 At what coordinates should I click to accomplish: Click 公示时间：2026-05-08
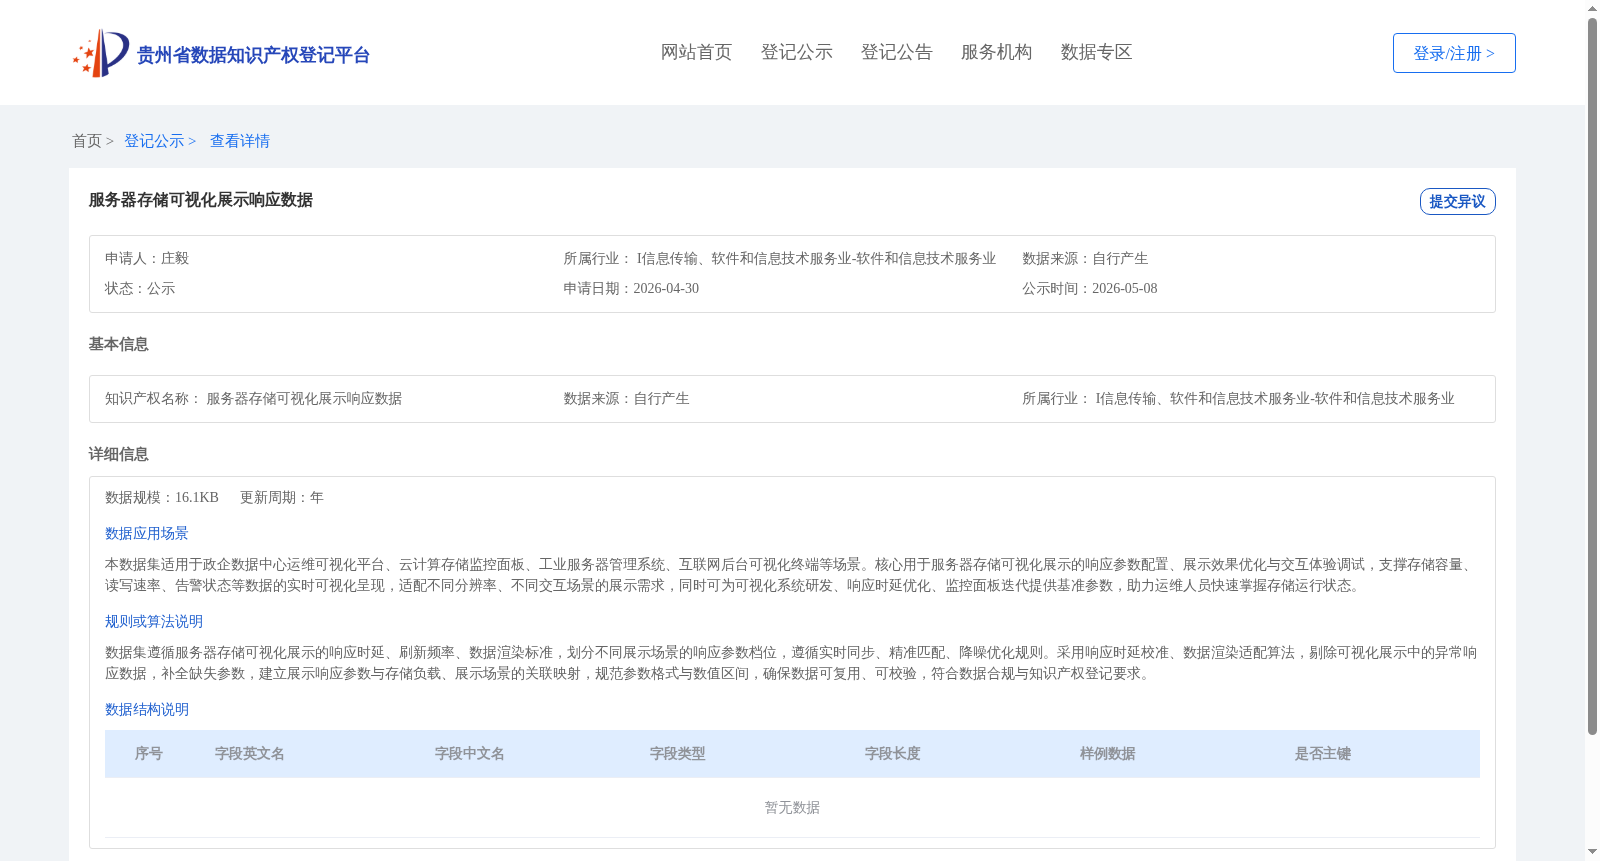pos(1089,288)
